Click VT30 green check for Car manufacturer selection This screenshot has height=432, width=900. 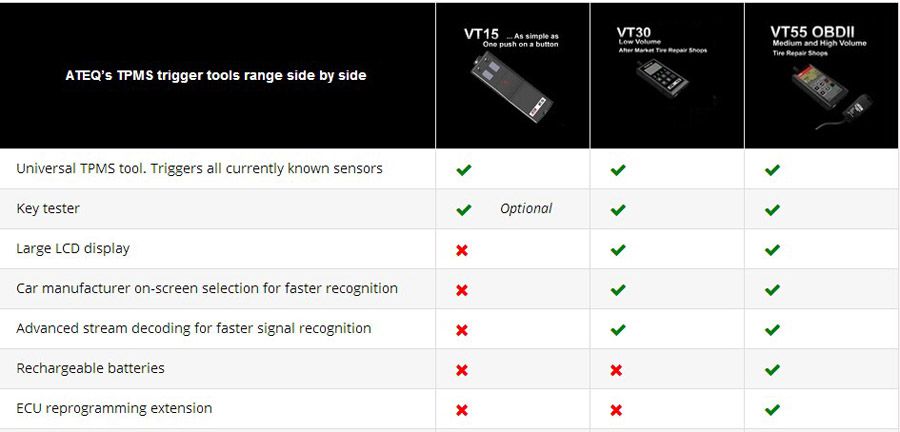618,290
